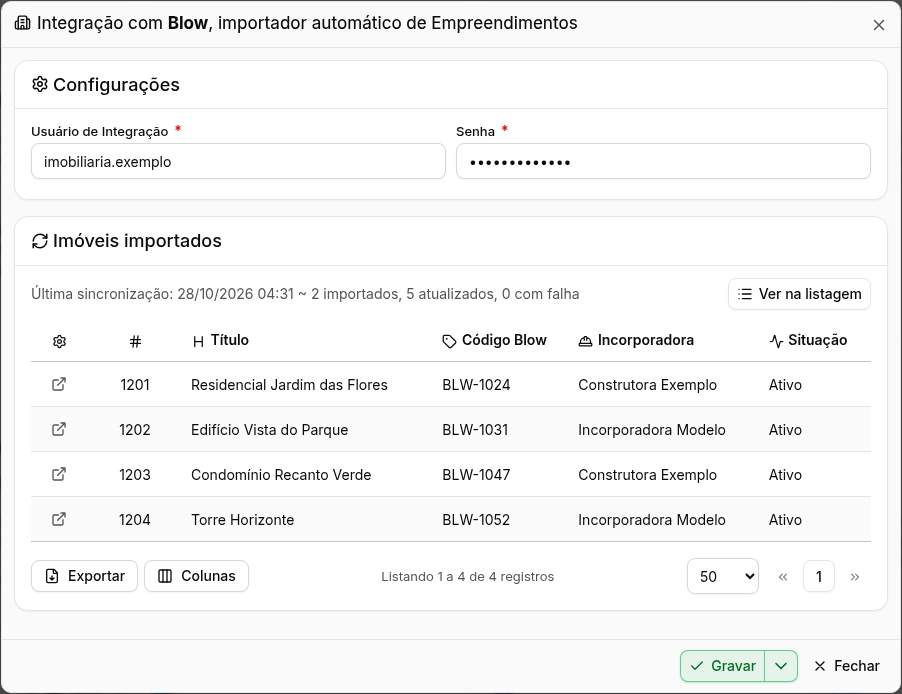Open external link for Residencial Jardim das Flores

pyautogui.click(x=59, y=384)
